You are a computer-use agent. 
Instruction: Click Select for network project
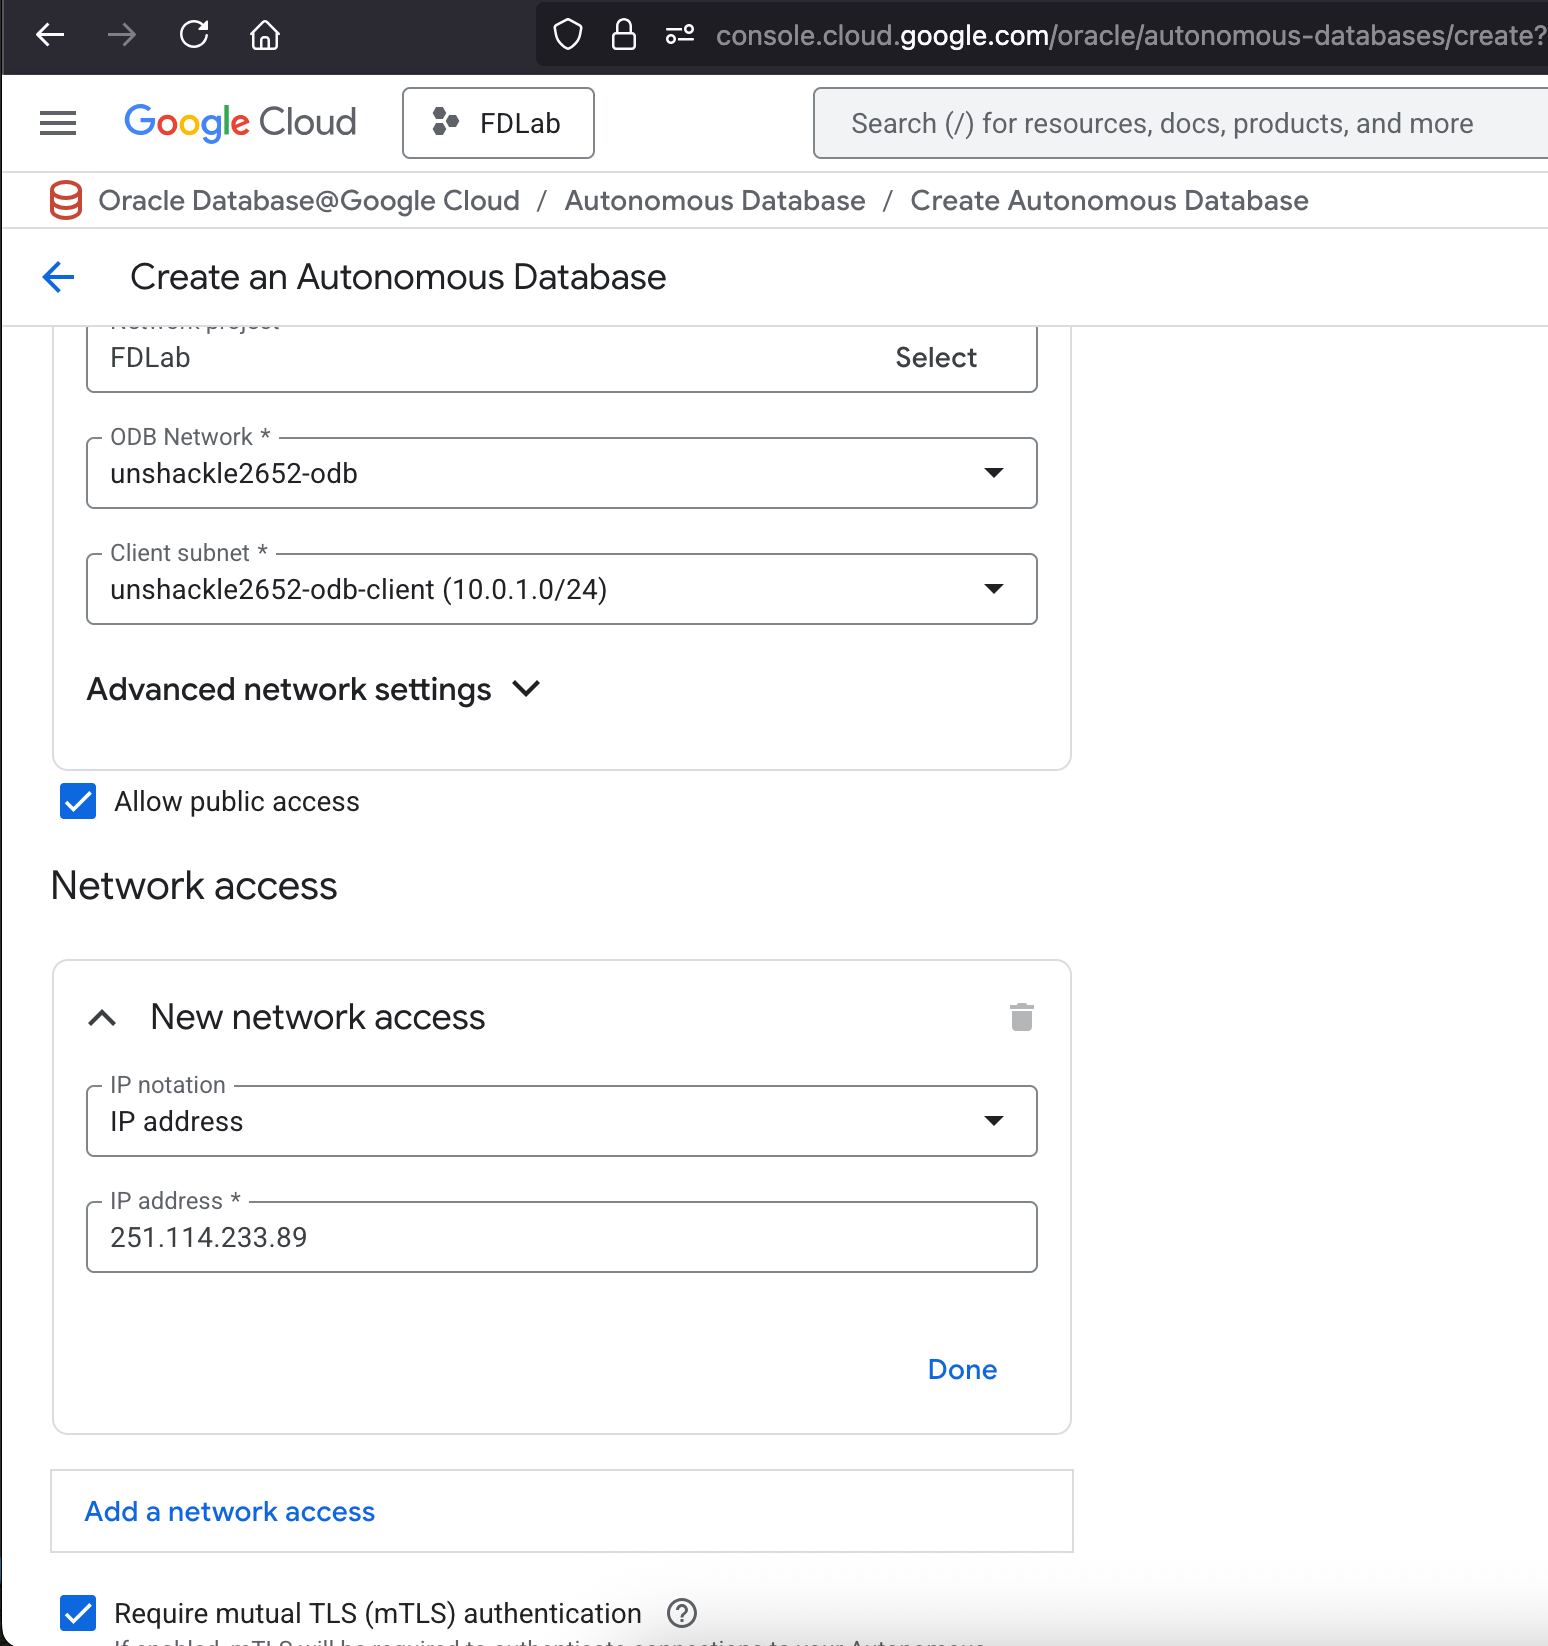(936, 357)
